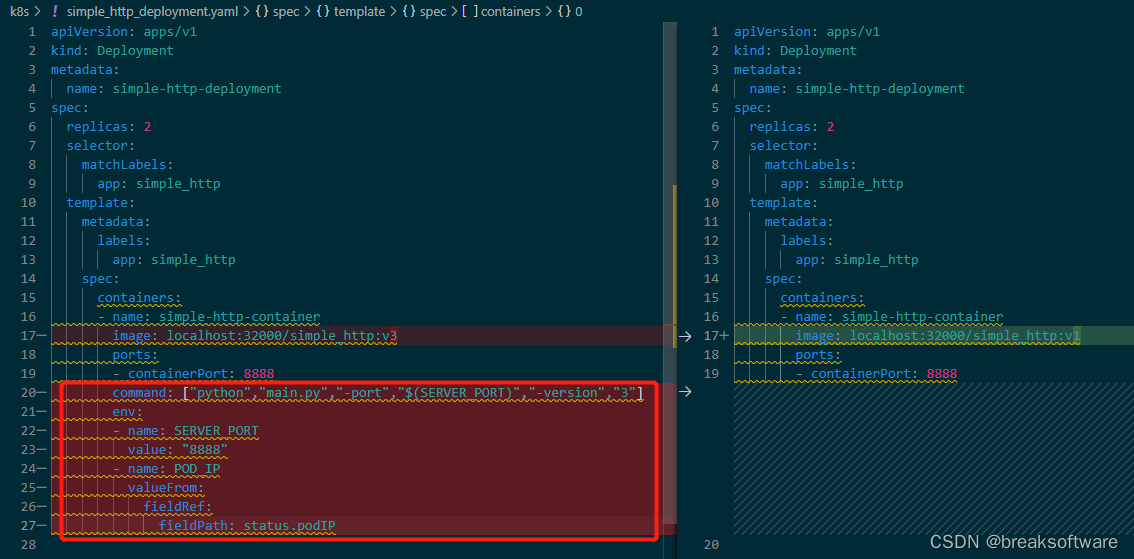Click image localhost:32000/simple_http:v3 line
Image resolution: width=1134 pixels, height=559 pixels.
point(255,336)
